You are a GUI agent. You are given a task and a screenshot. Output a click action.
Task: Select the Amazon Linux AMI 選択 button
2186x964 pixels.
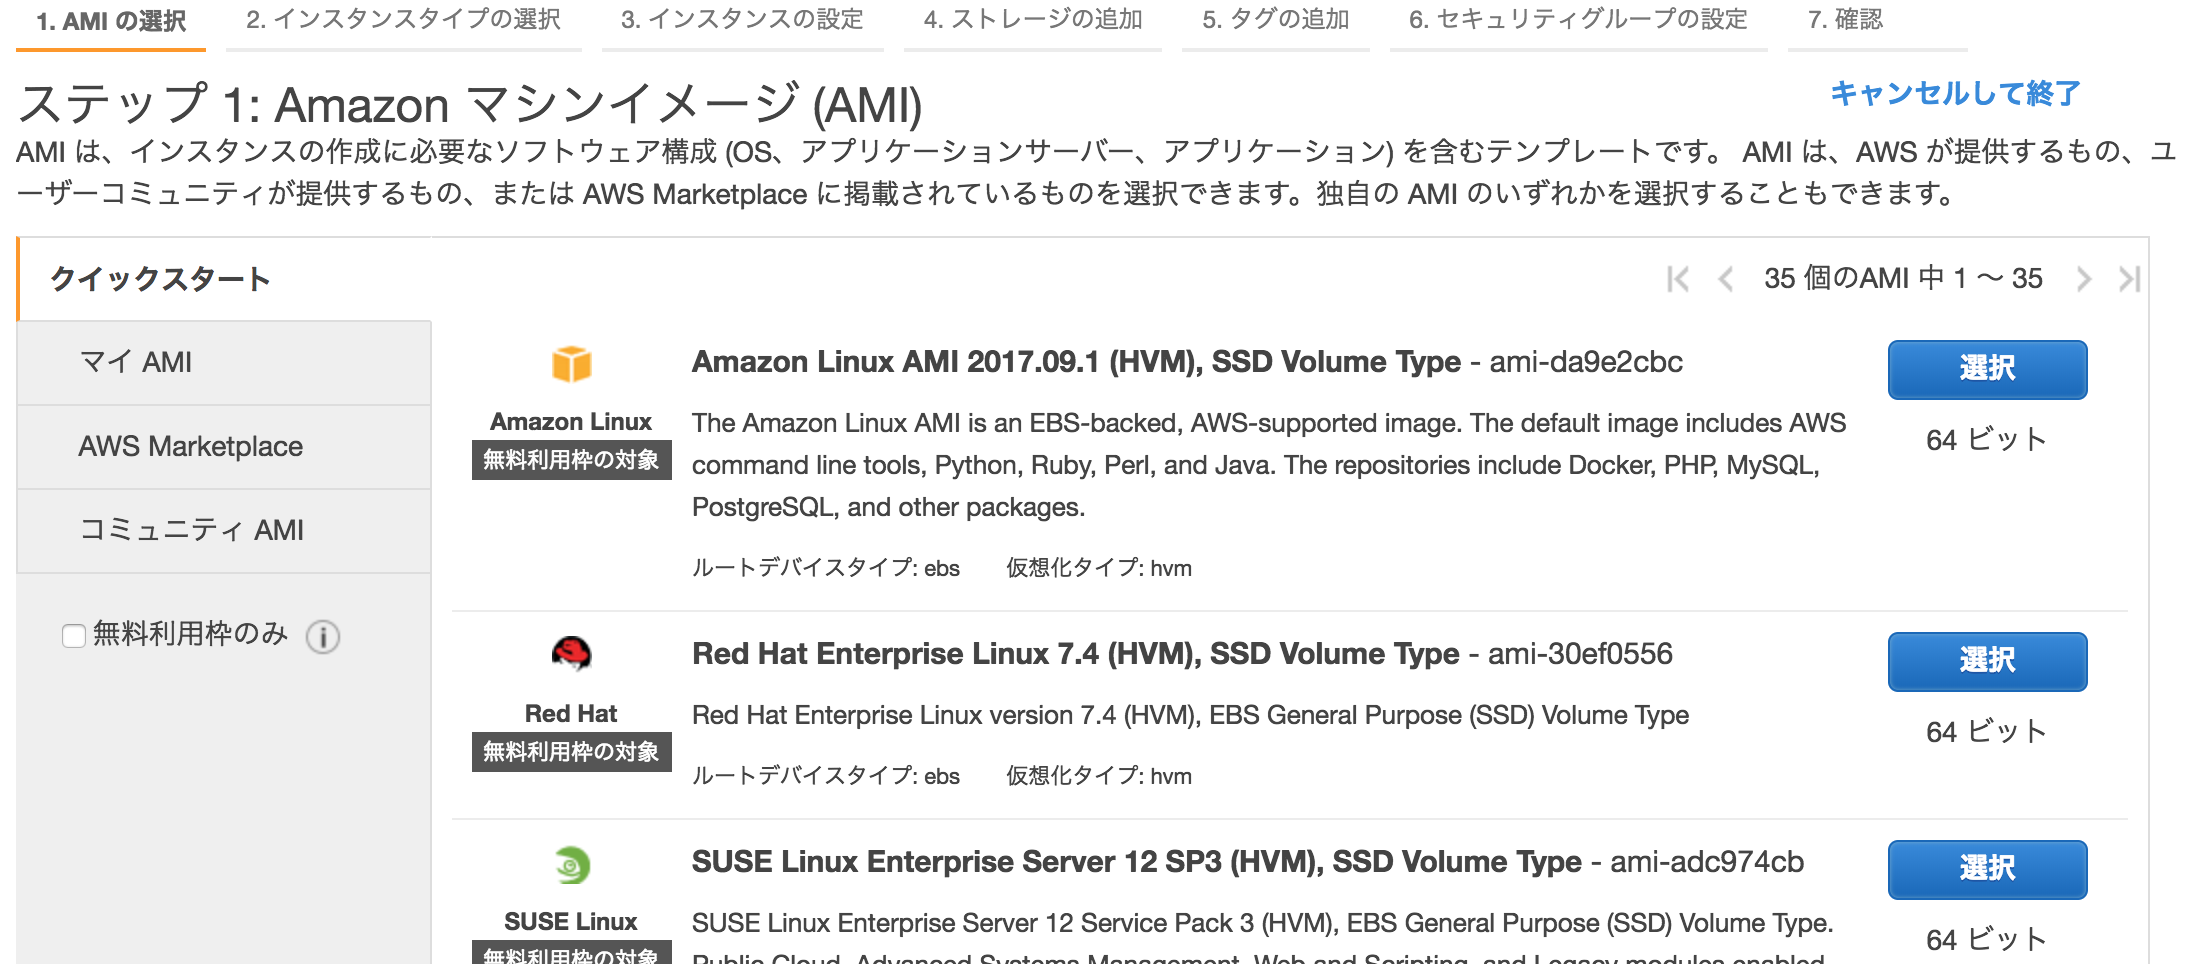pyautogui.click(x=1987, y=369)
